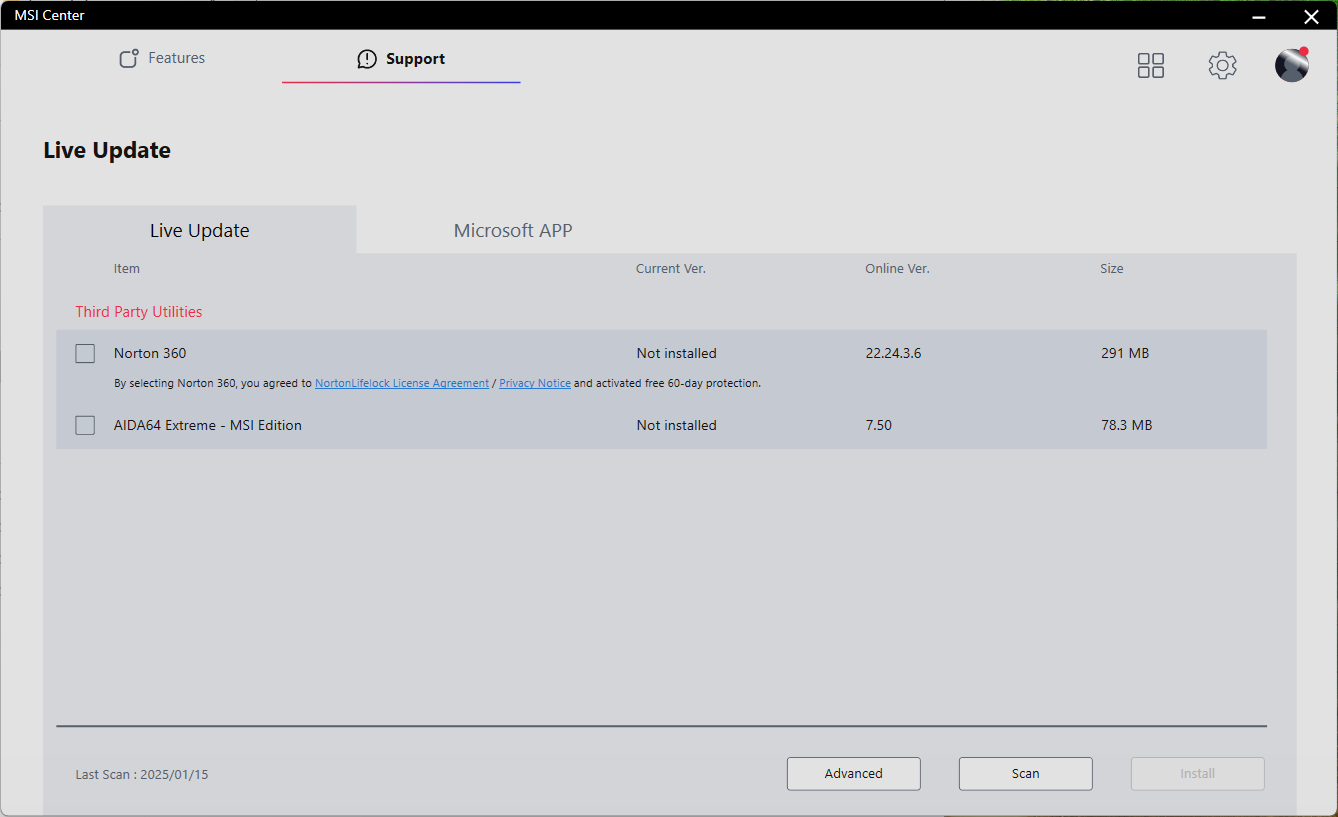
Task: Click the Third Party Utilities heading
Action: point(139,312)
